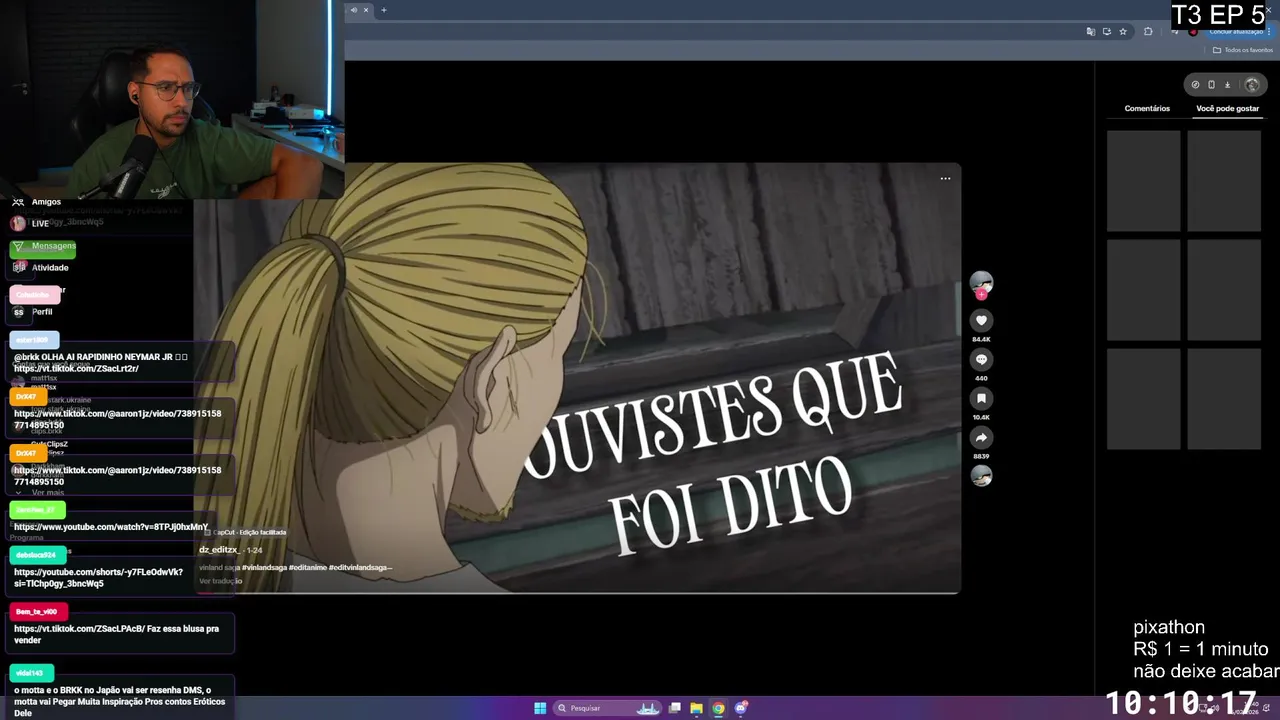The width and height of the screenshot is (1280, 720).
Task: Bookmark page with star icon
Action: pos(1123,32)
